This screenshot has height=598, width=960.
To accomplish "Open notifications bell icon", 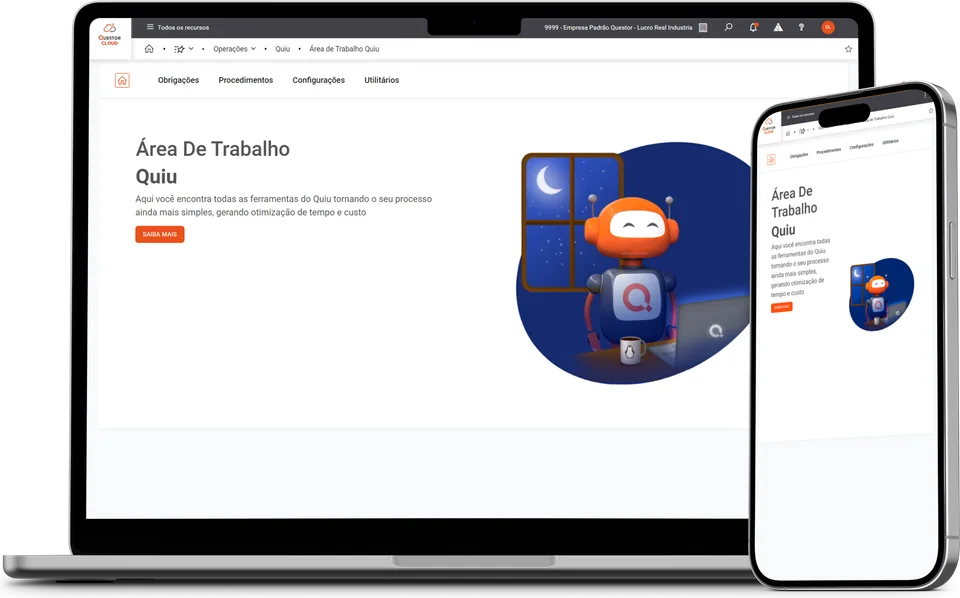I will pos(754,27).
